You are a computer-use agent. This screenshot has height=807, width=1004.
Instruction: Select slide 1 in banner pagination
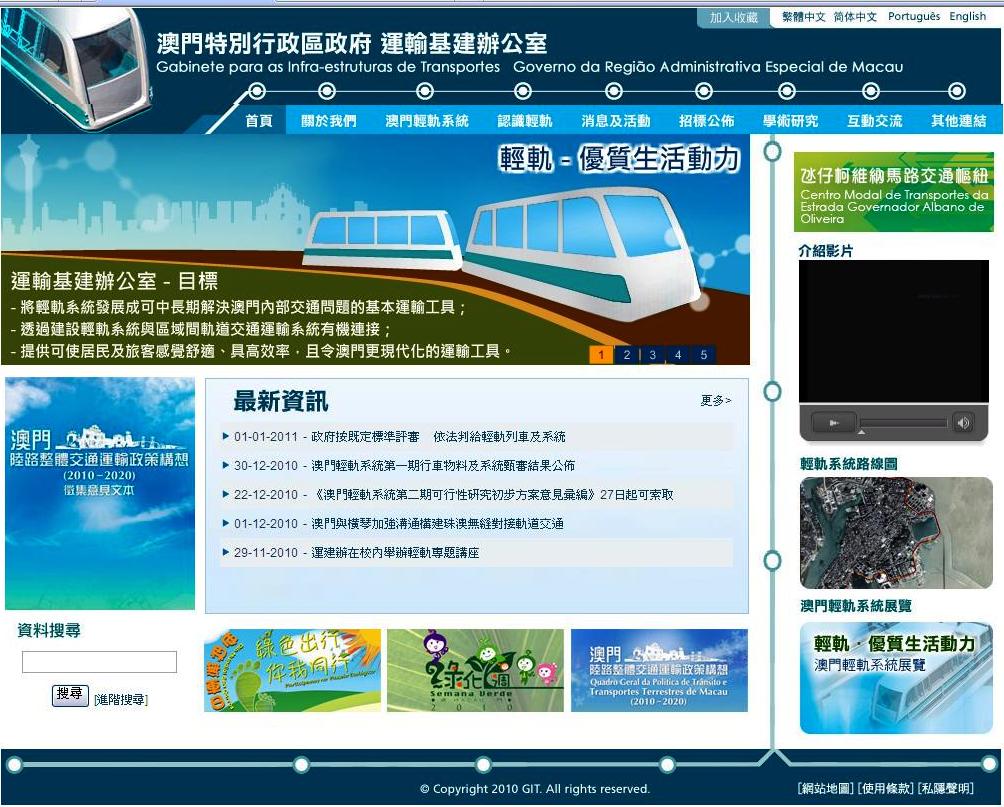(x=601, y=355)
